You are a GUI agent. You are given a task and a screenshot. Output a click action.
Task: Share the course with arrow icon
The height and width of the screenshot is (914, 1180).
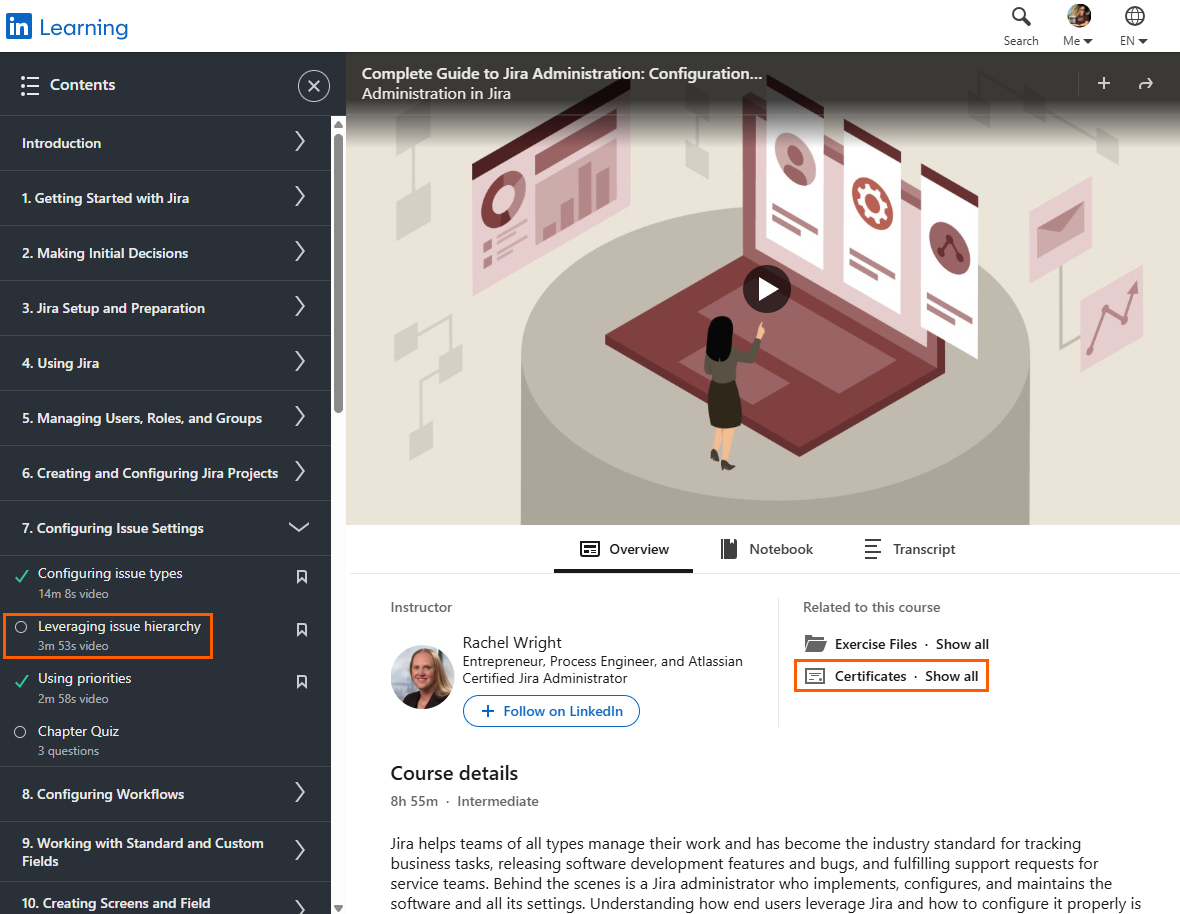(1145, 84)
